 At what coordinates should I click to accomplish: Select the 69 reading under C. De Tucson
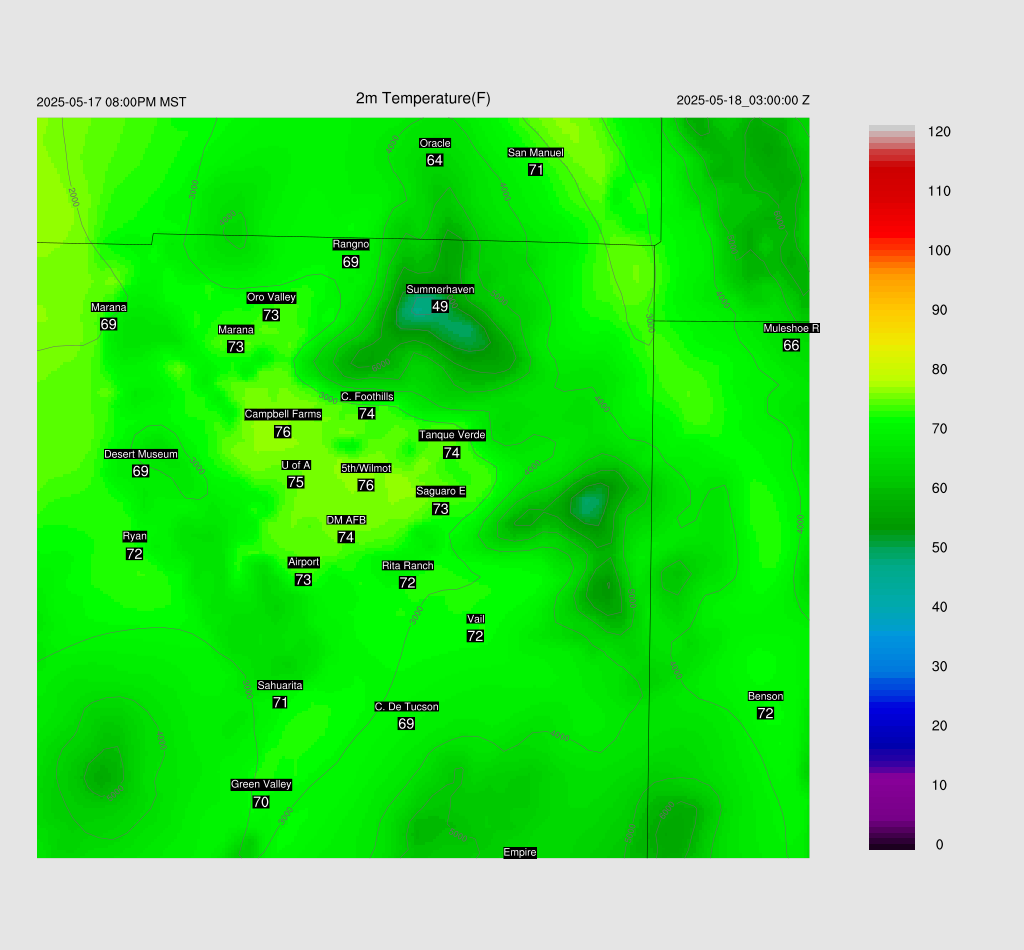[406, 724]
